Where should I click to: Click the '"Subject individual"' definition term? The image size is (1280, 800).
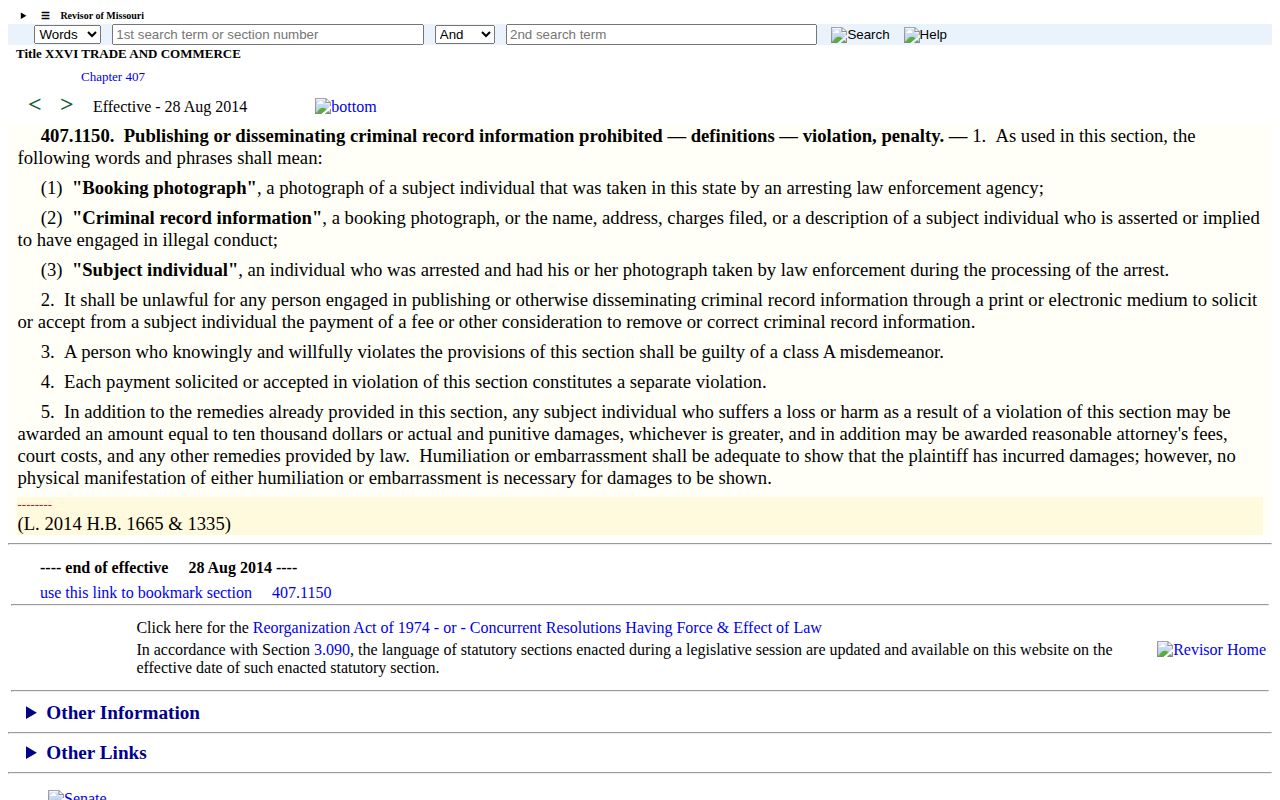155,270
